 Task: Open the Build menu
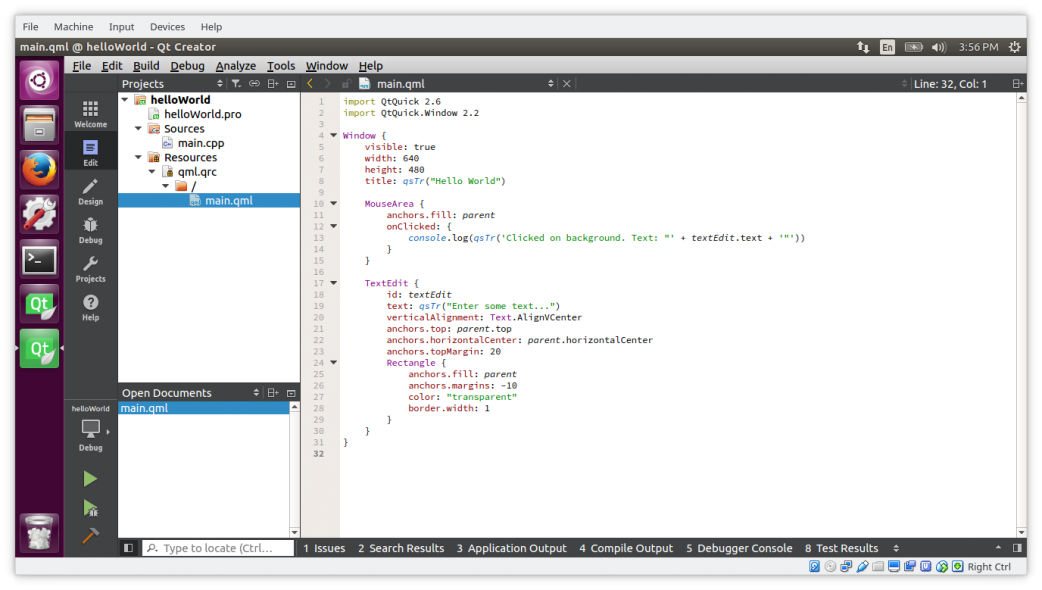tap(146, 66)
